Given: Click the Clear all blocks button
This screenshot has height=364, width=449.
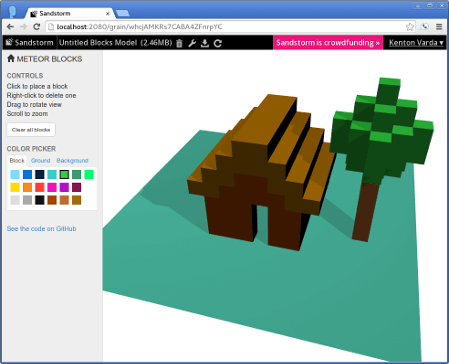Looking at the screenshot, I should [31, 130].
